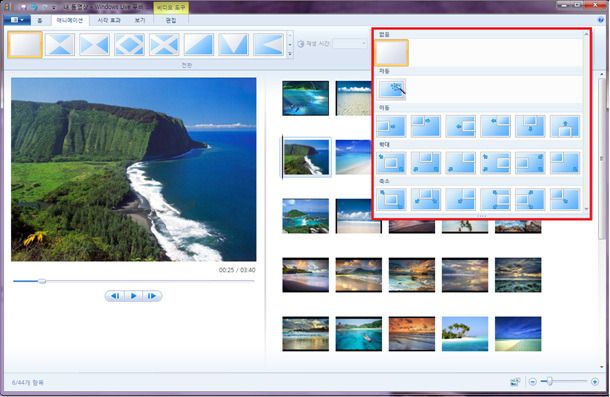
Task: Switch to the 애니메이션 tab
Action: coord(70,20)
